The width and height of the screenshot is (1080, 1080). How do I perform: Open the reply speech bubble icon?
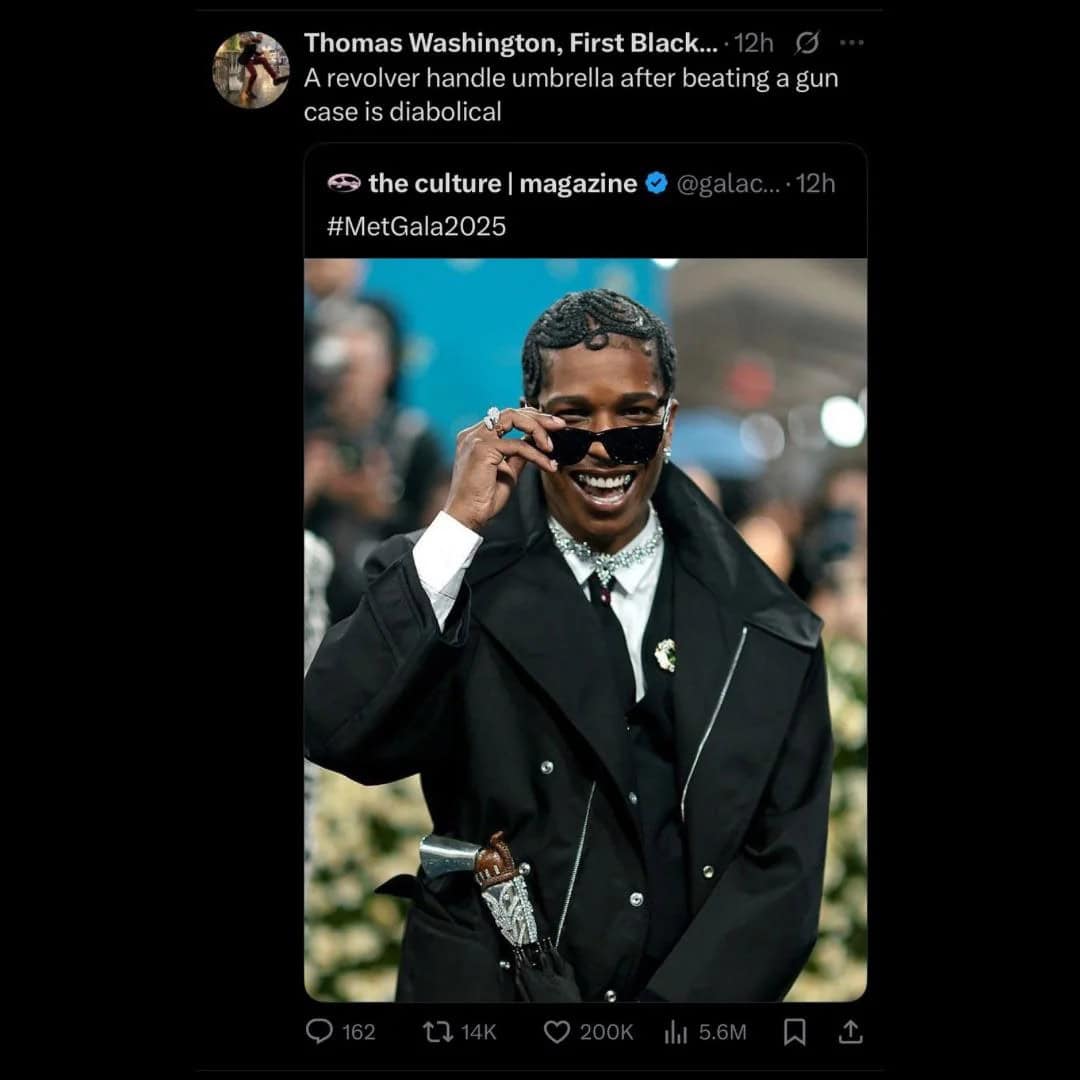tap(319, 1031)
